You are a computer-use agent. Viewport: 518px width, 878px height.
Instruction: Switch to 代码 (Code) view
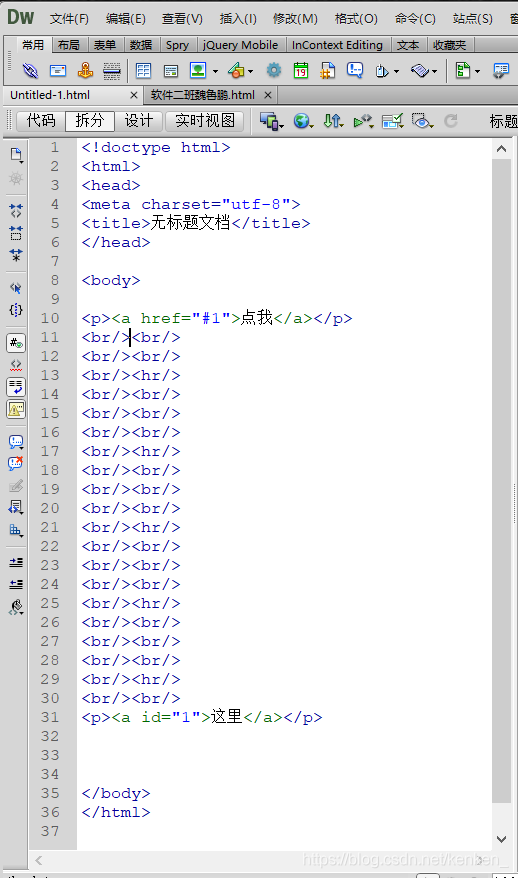(x=40, y=120)
